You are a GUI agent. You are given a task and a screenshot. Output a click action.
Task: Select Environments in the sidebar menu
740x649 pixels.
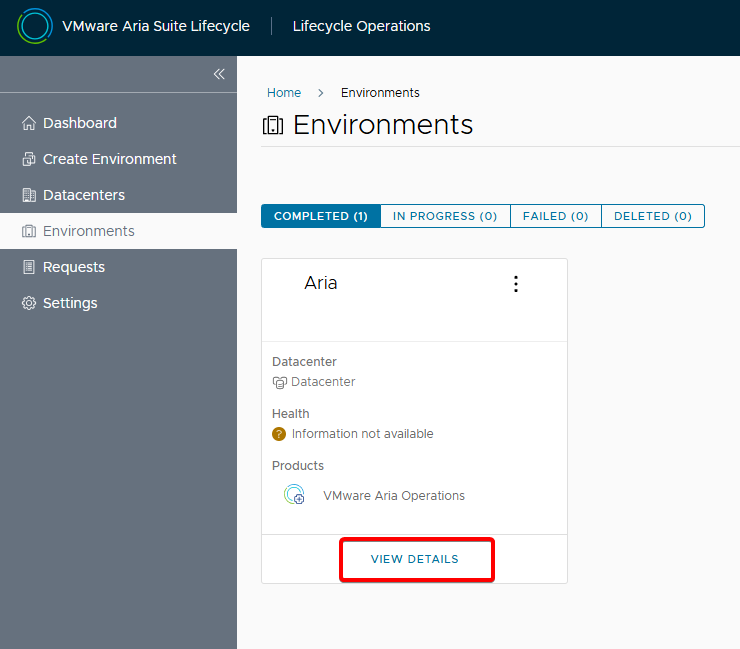coord(88,231)
